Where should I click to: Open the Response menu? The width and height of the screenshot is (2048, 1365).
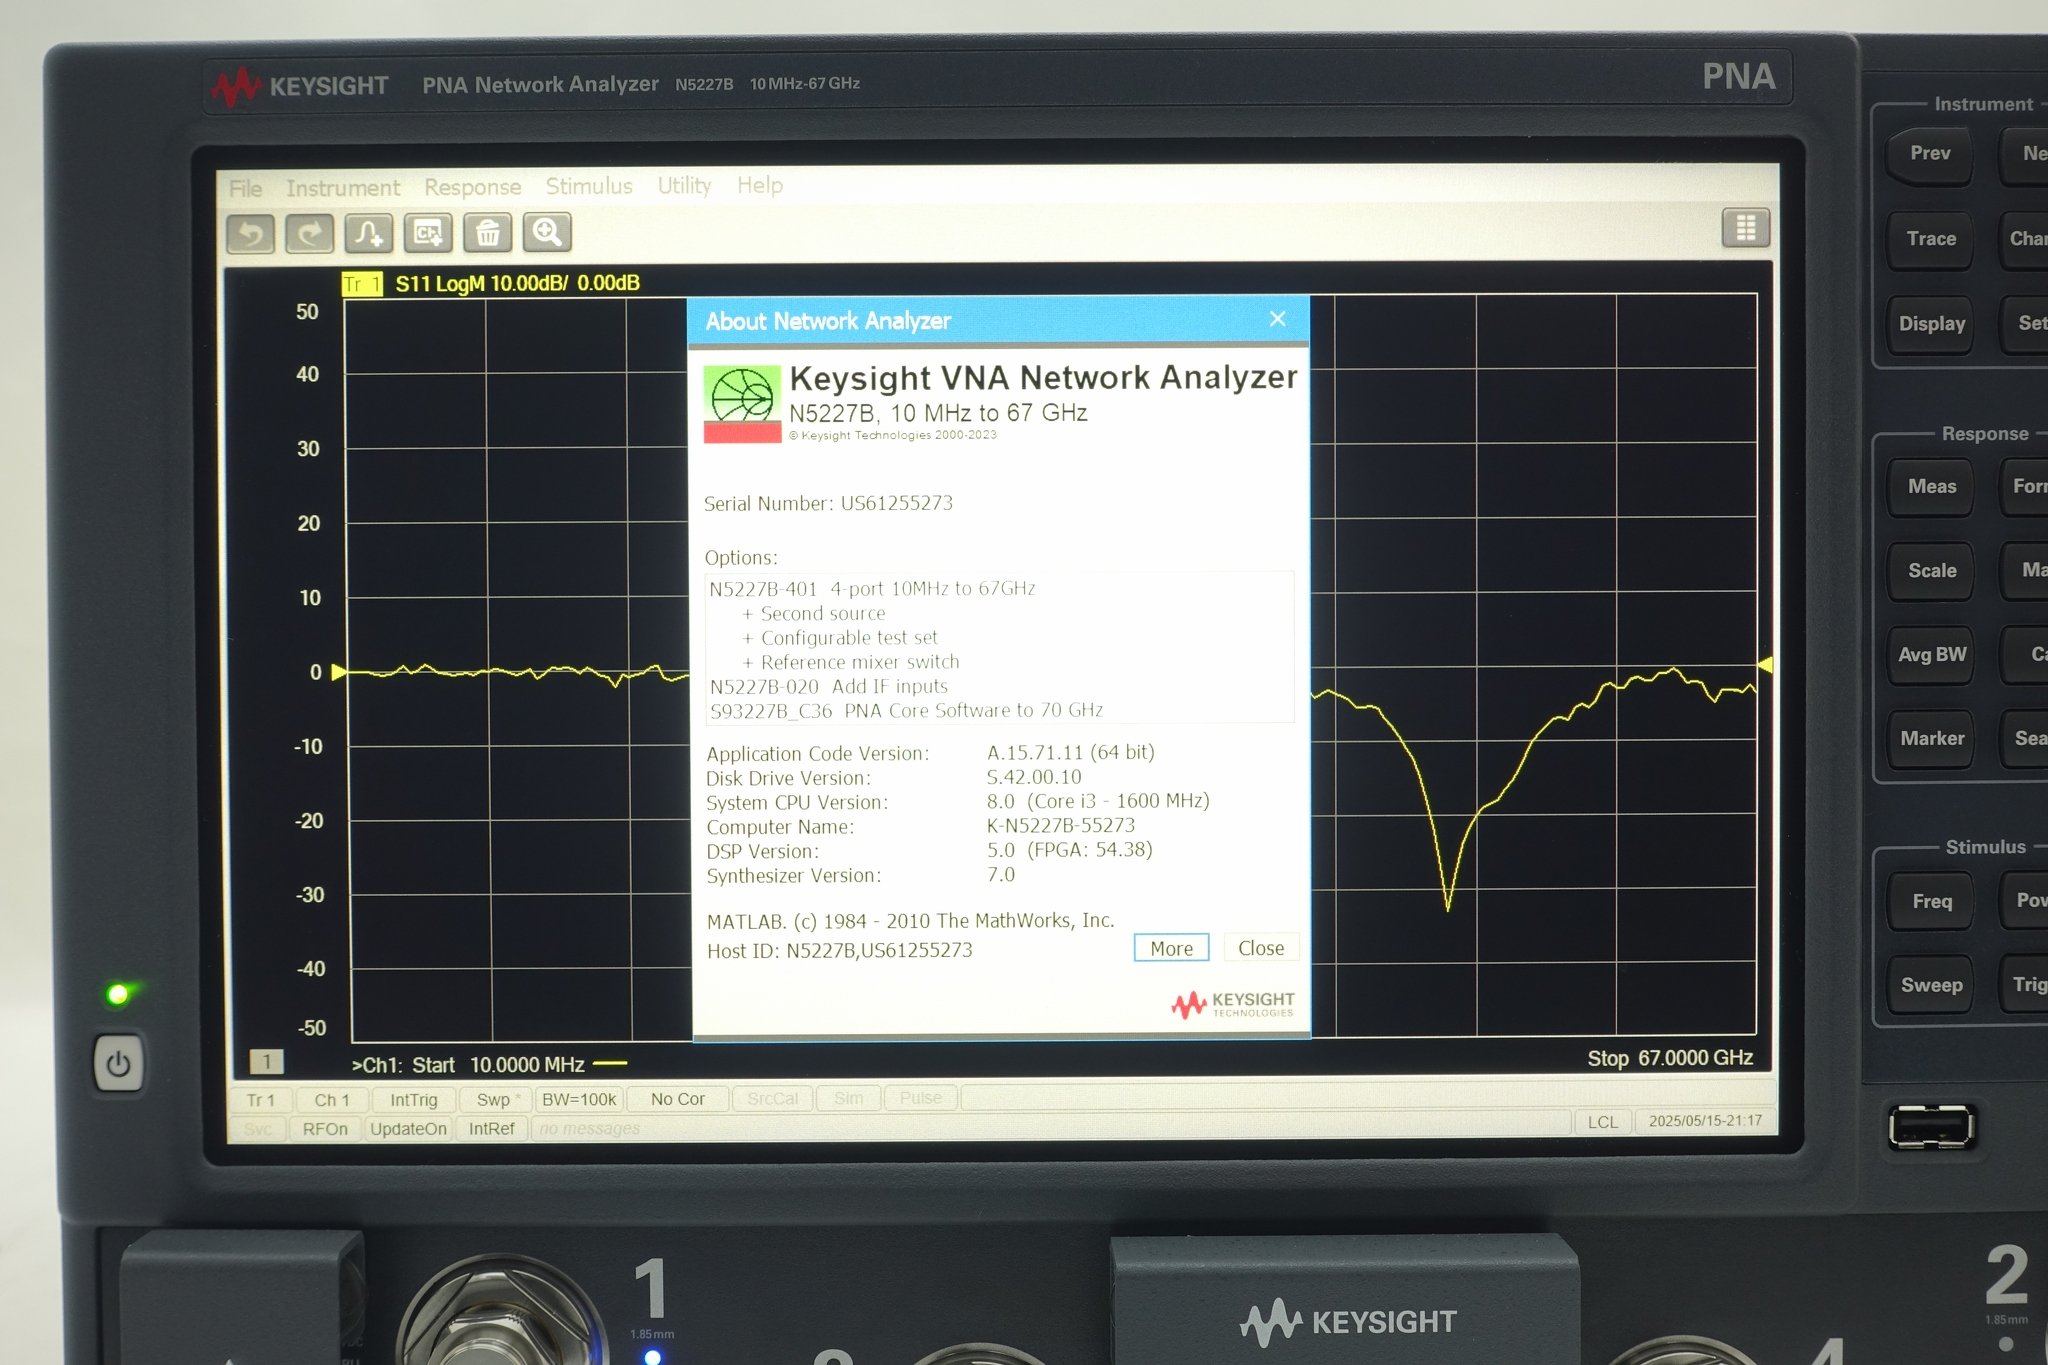click(x=472, y=187)
